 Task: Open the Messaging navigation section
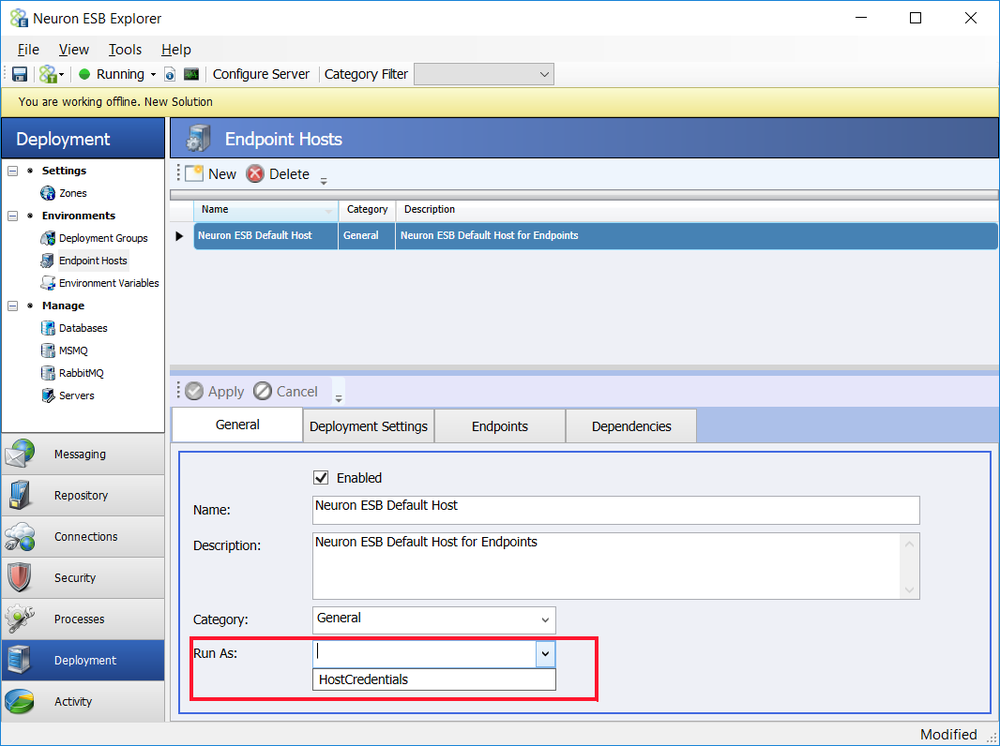pos(83,454)
